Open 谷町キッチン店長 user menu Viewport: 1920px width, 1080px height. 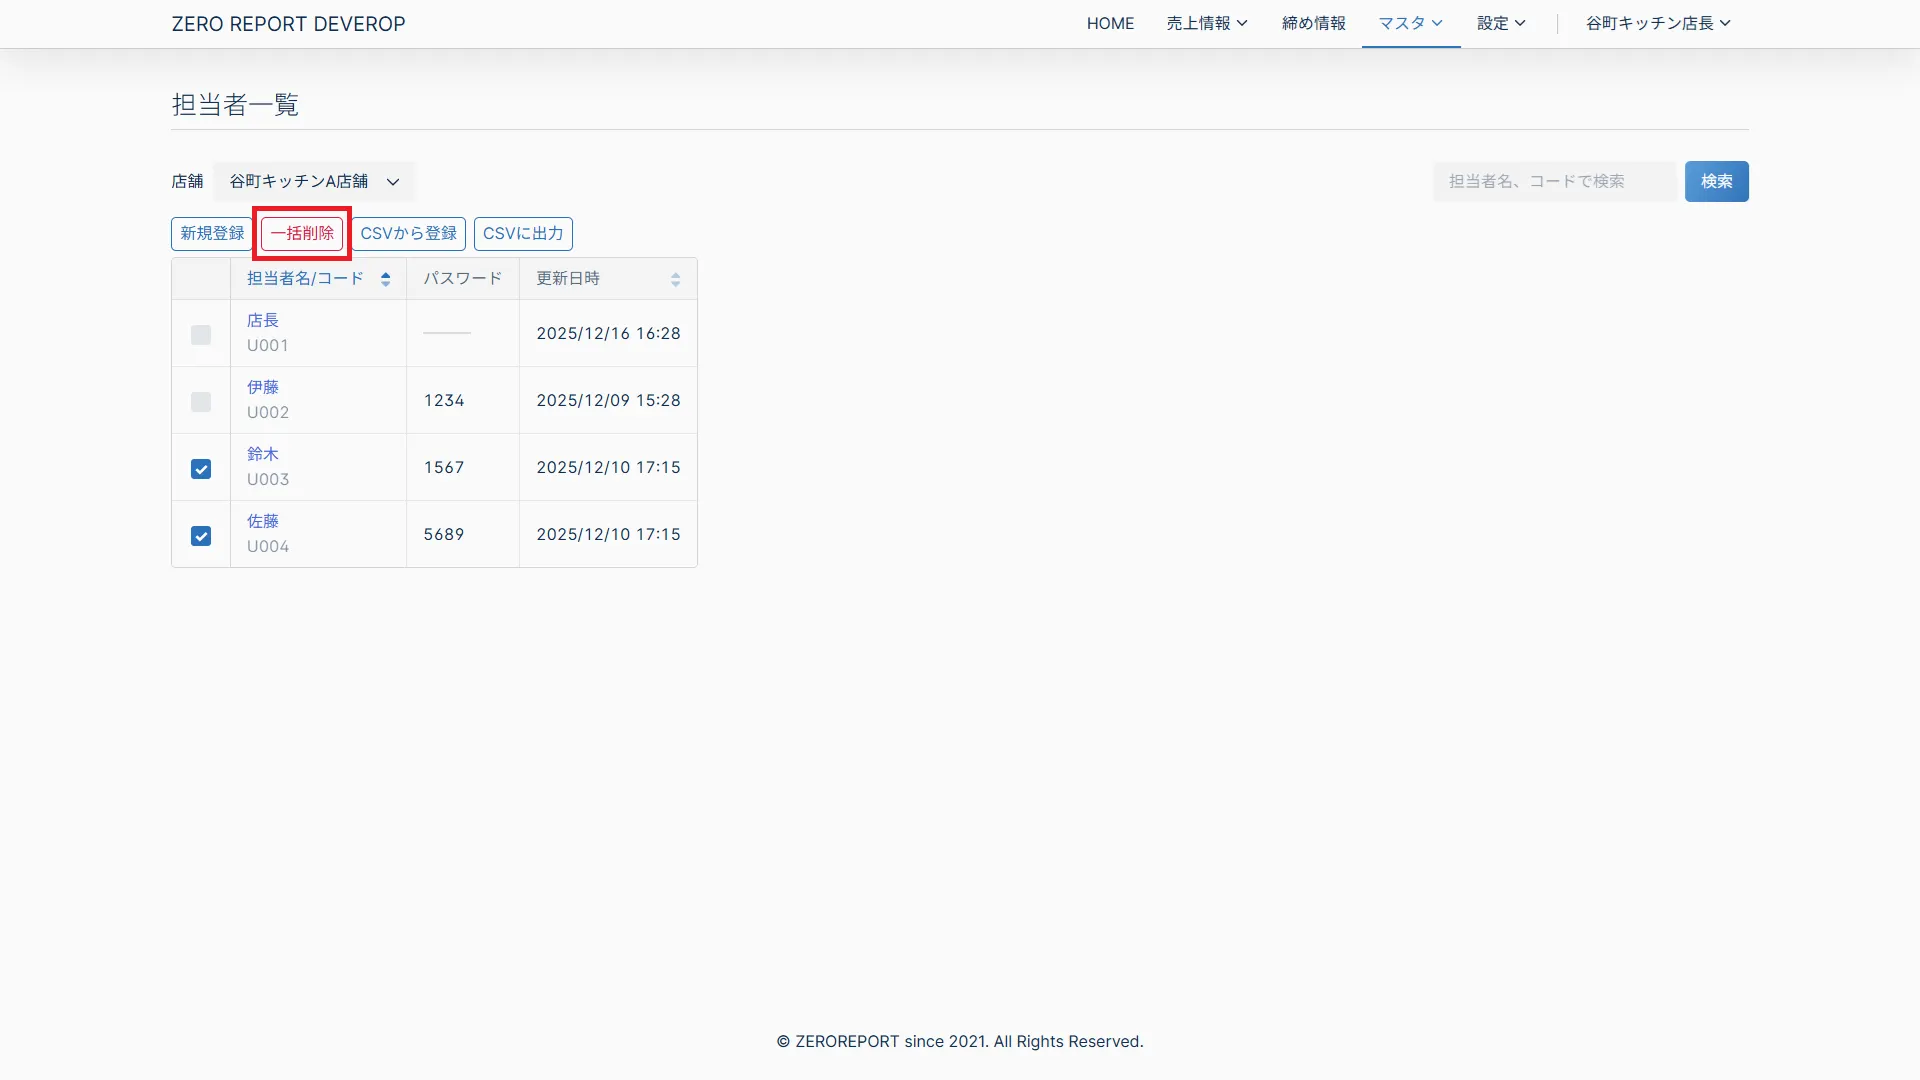(1657, 23)
